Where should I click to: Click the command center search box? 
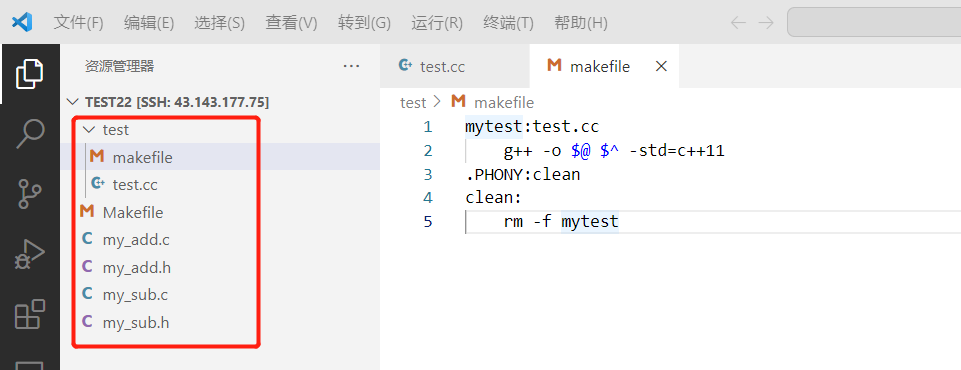pos(874,23)
